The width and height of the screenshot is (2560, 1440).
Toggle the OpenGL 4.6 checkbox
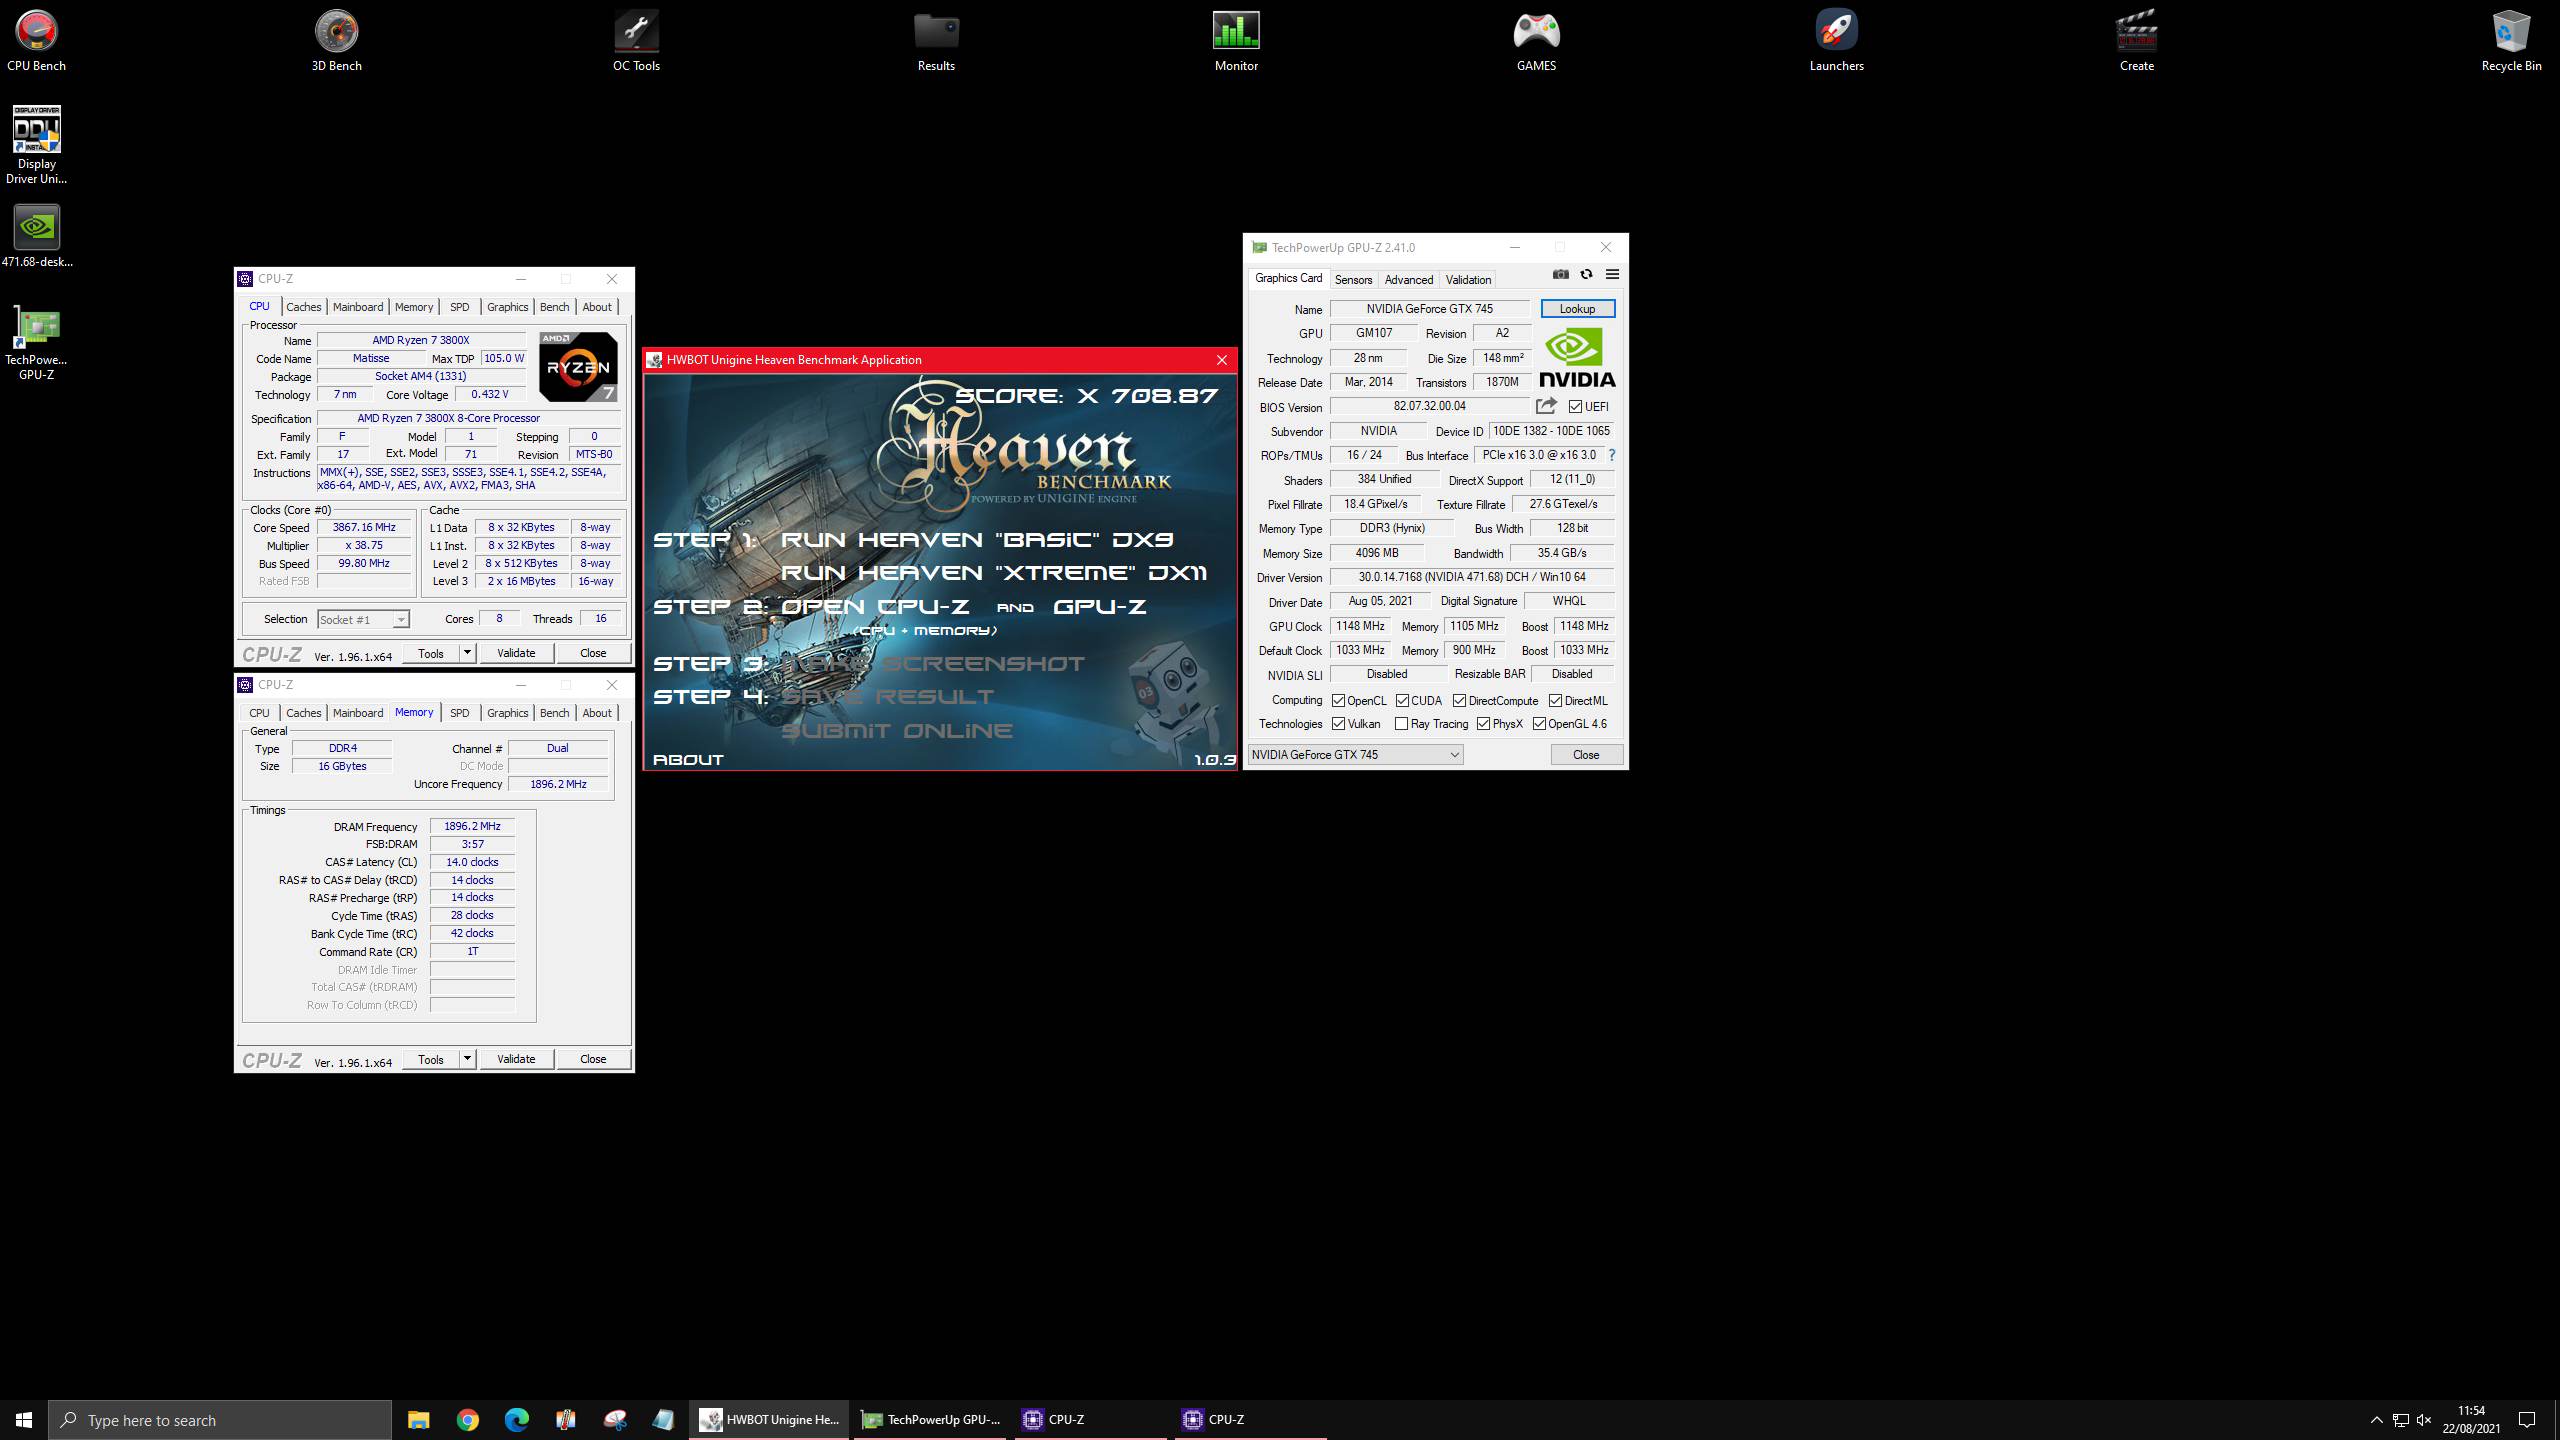[1539, 724]
